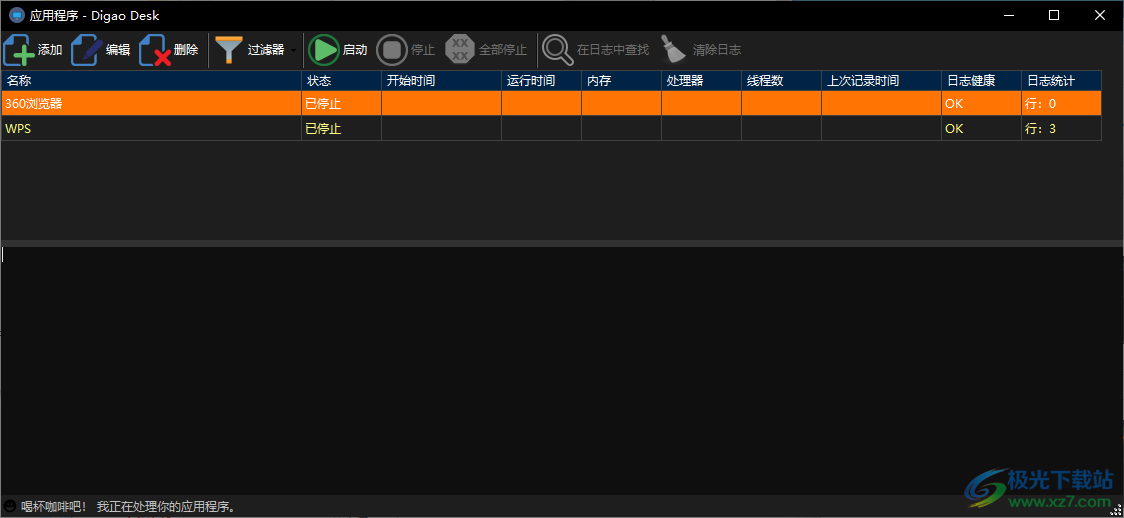1124x518 pixels.
Task: Click OK log health in 360浏览器 row
Action: click(954, 103)
